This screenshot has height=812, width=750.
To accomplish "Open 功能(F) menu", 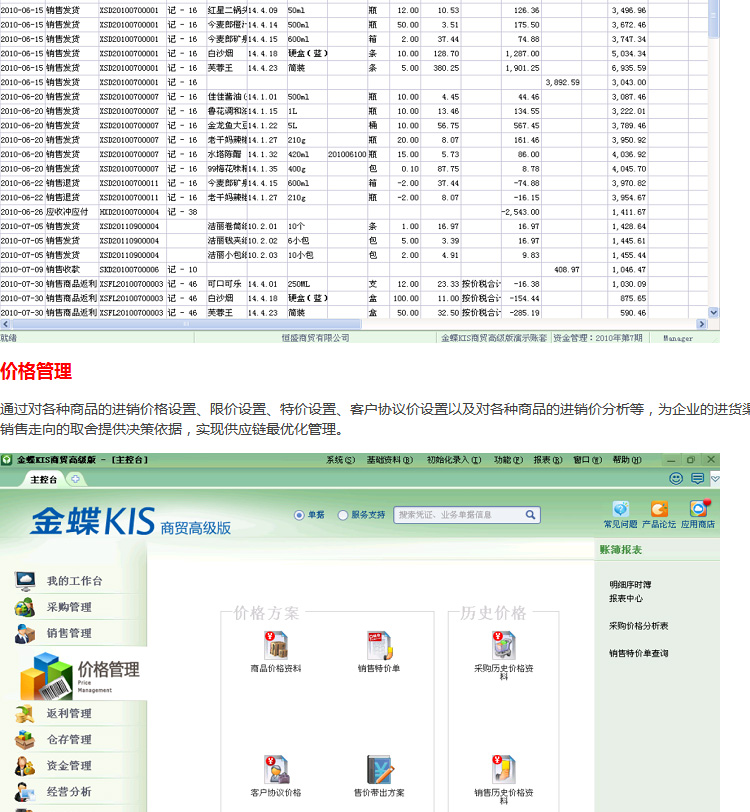I will [508, 460].
